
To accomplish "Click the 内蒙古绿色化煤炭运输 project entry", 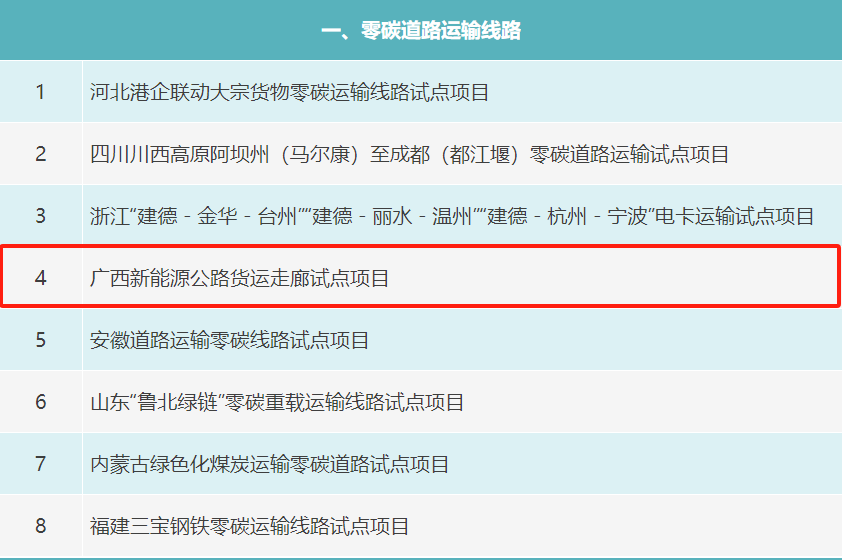I will coord(269,464).
